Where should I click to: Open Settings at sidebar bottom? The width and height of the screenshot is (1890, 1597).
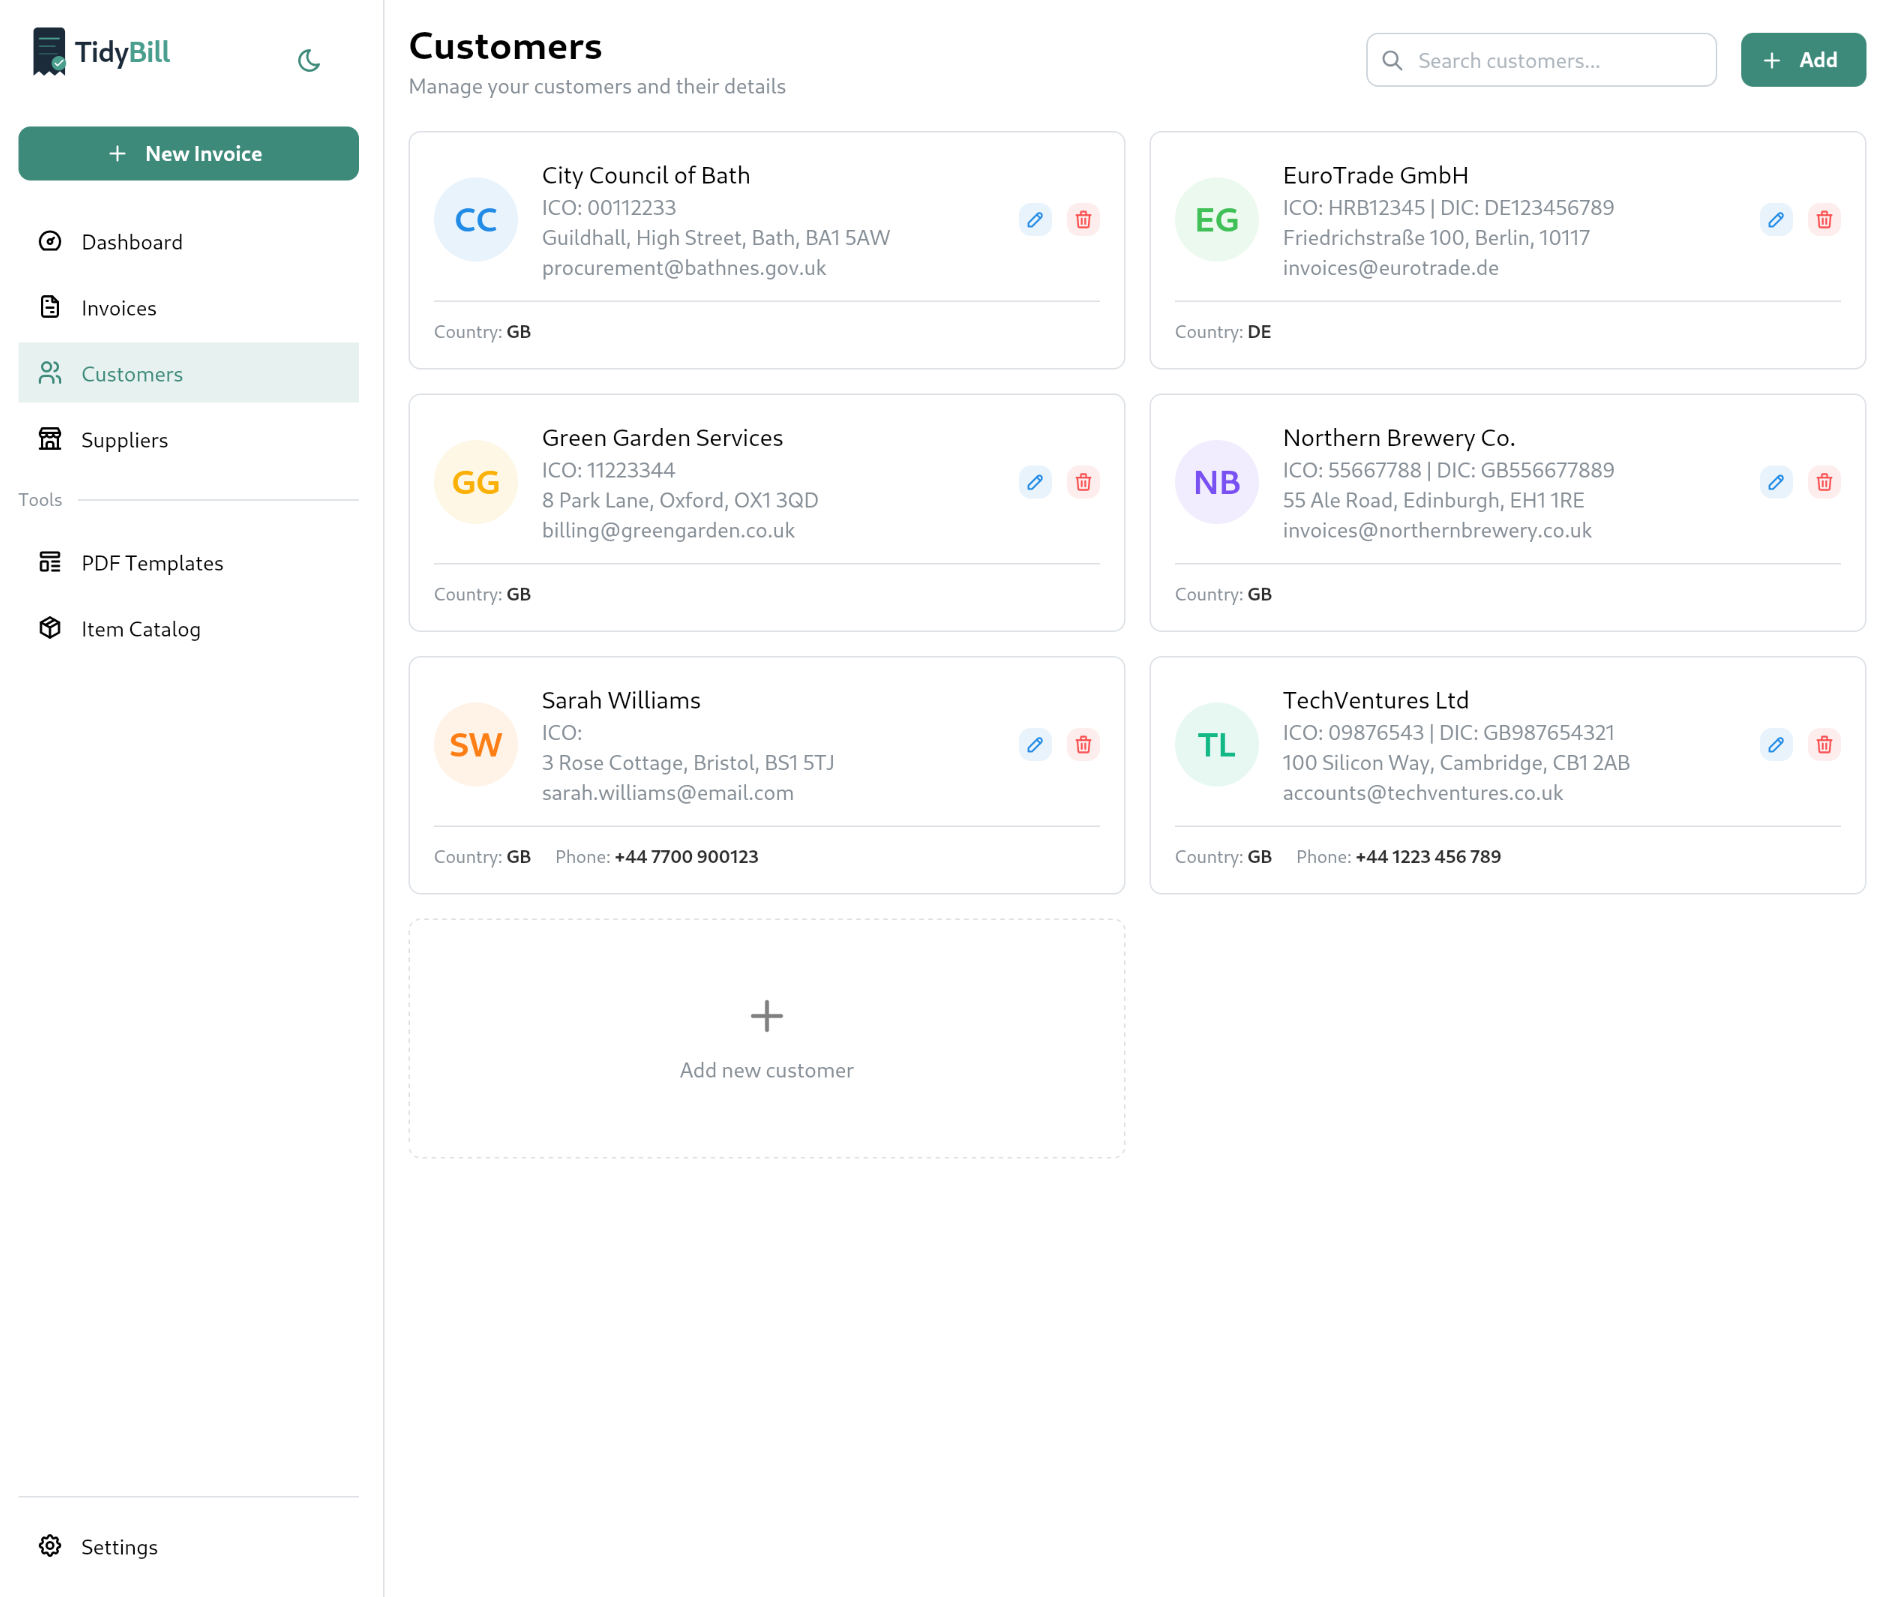pyautogui.click(x=119, y=1547)
